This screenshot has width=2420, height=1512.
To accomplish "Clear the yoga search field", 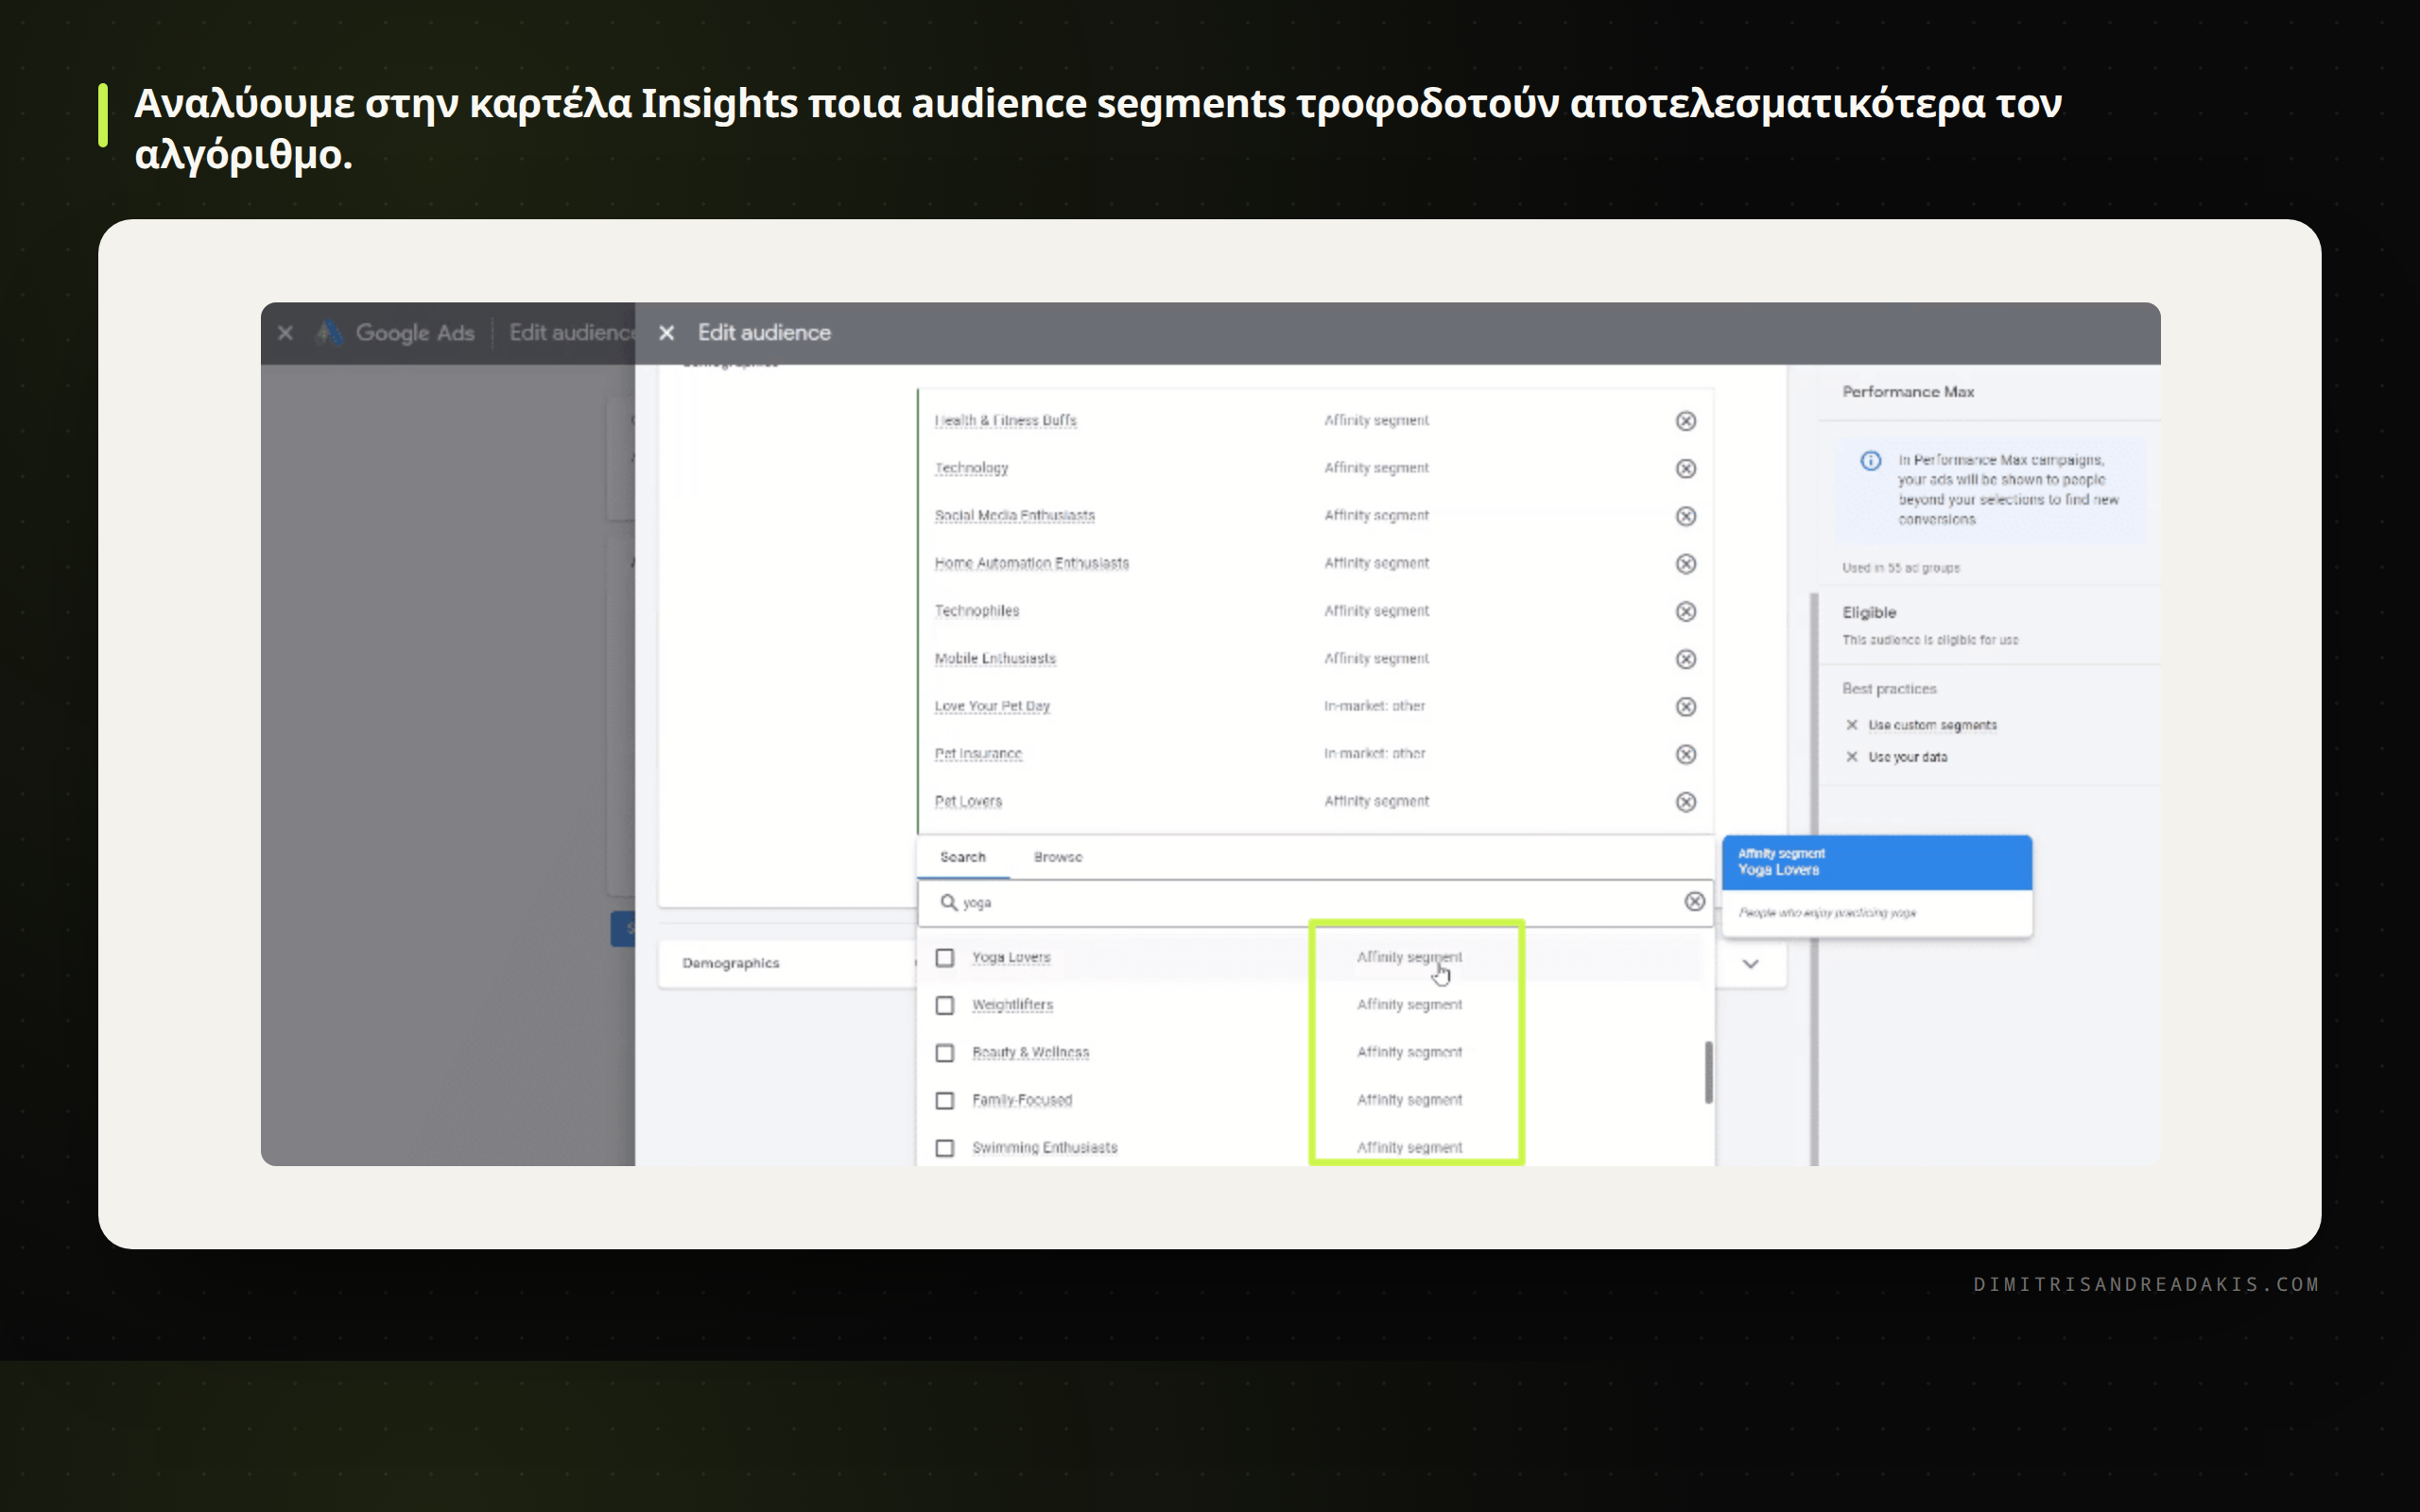I will pos(1694,901).
